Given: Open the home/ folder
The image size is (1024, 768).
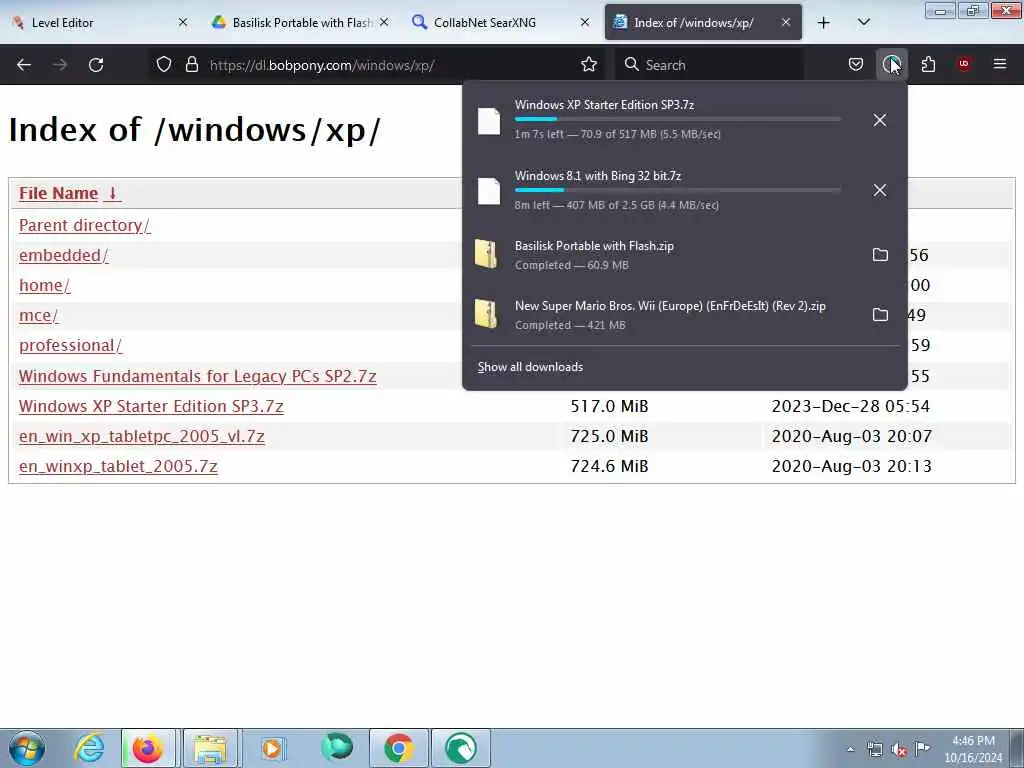Looking at the screenshot, I should click(x=44, y=285).
